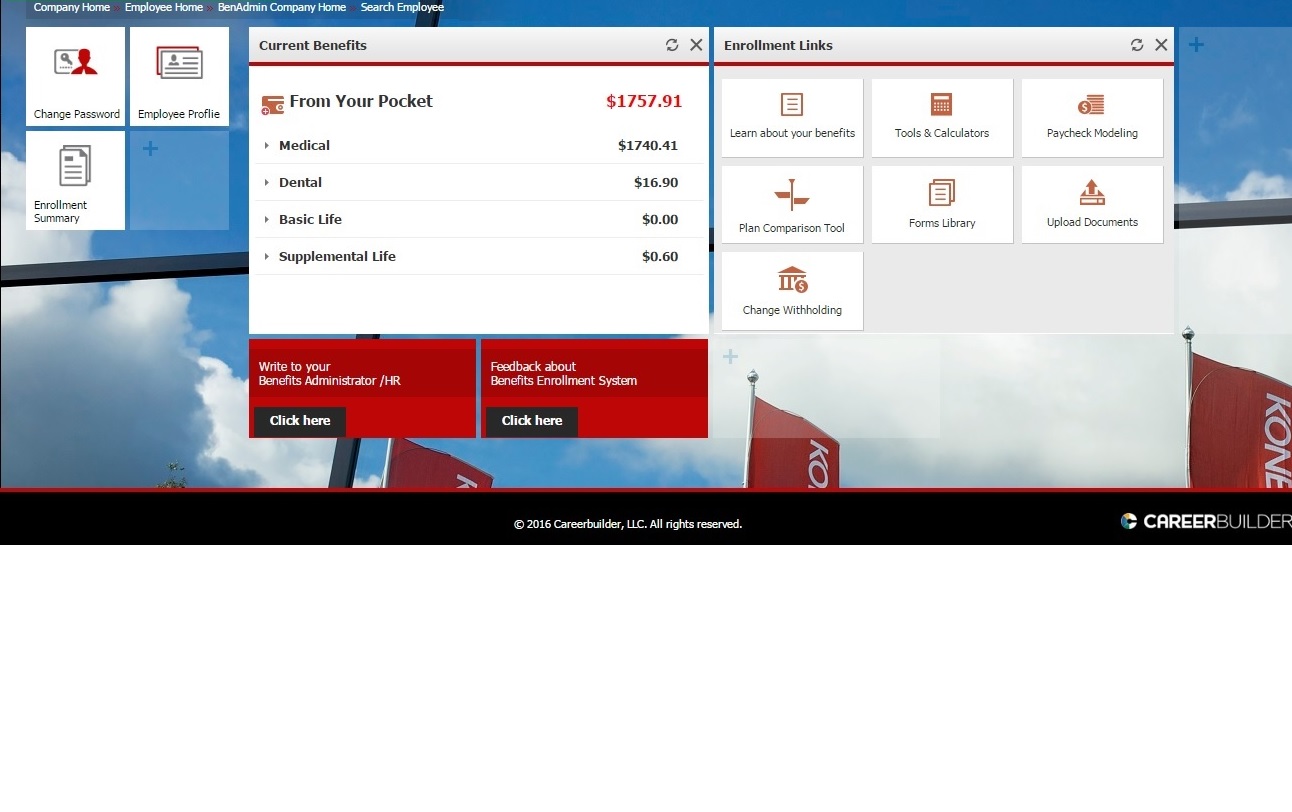Close the Enrollment Links panel
1292x812 pixels.
click(1161, 45)
